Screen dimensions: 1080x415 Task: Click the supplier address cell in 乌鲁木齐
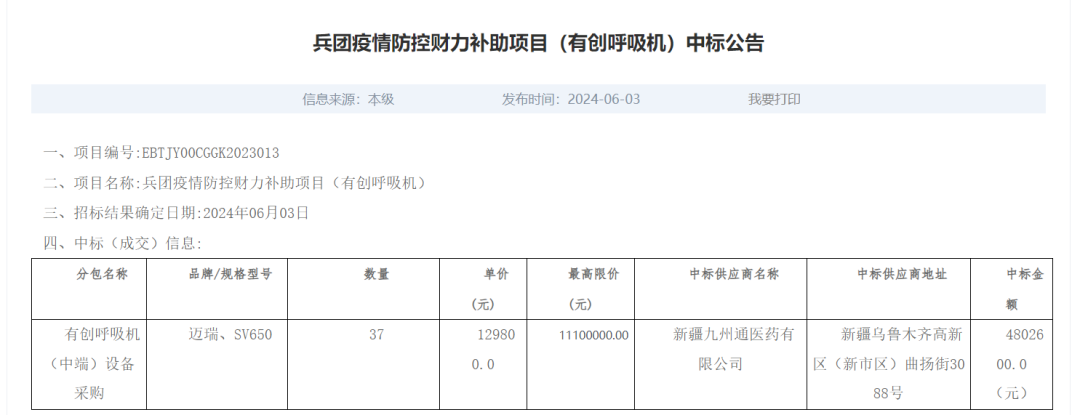888,363
